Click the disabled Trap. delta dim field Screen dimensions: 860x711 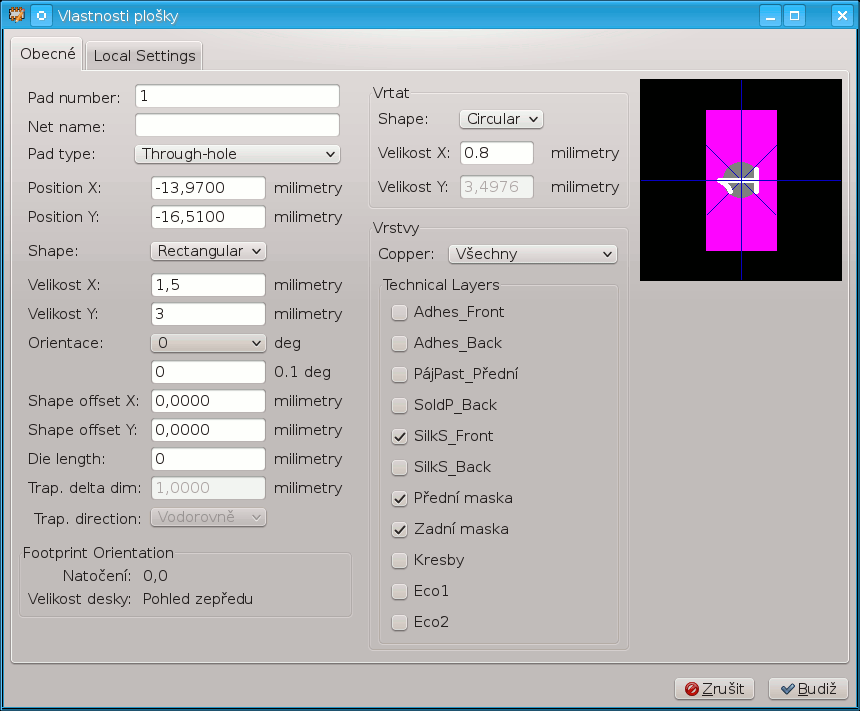coord(208,488)
